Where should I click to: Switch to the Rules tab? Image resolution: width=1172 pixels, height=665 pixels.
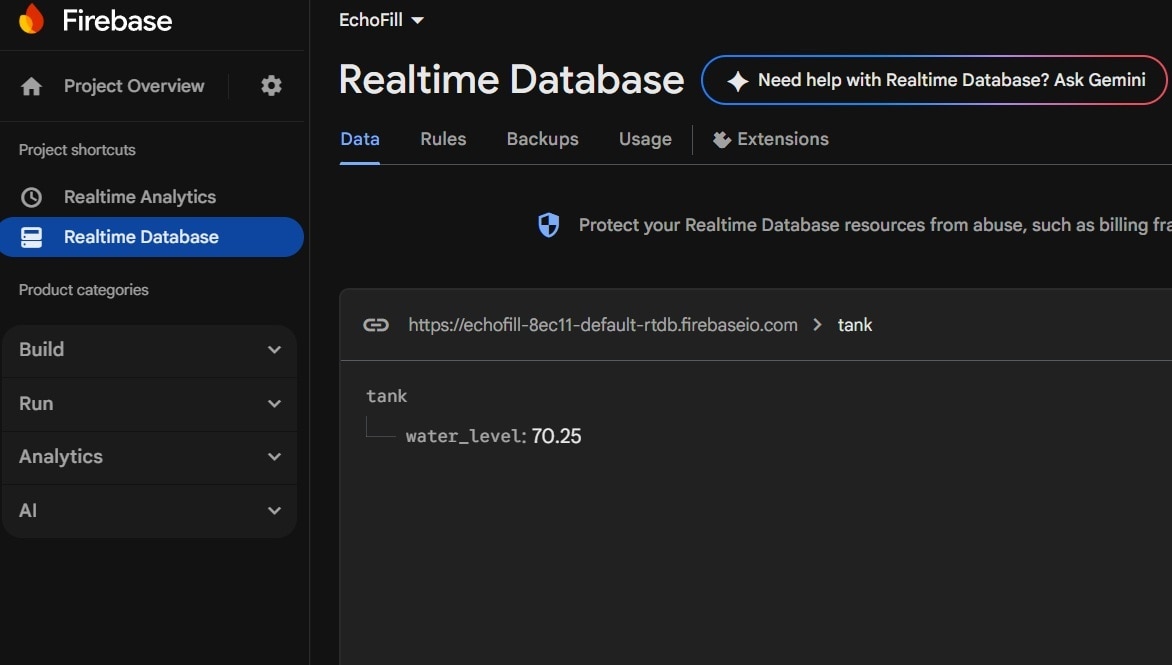(443, 139)
